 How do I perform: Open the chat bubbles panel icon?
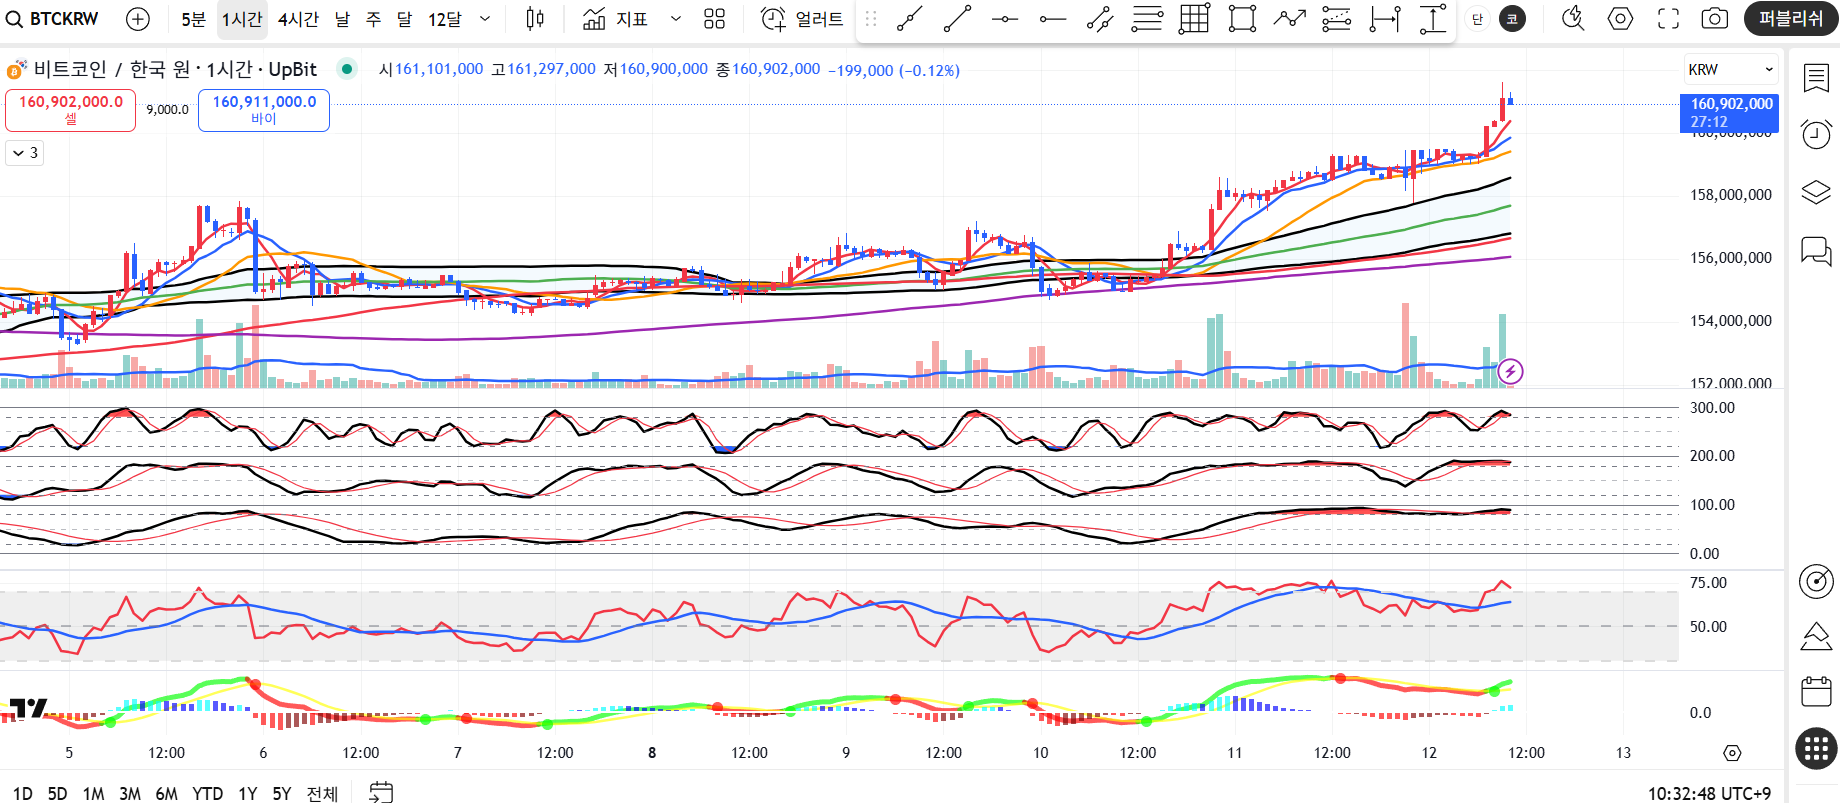point(1816,250)
